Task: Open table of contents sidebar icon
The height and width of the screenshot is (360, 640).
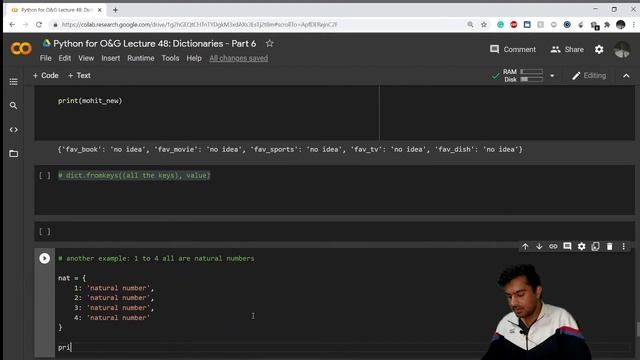Action: (x=13, y=82)
